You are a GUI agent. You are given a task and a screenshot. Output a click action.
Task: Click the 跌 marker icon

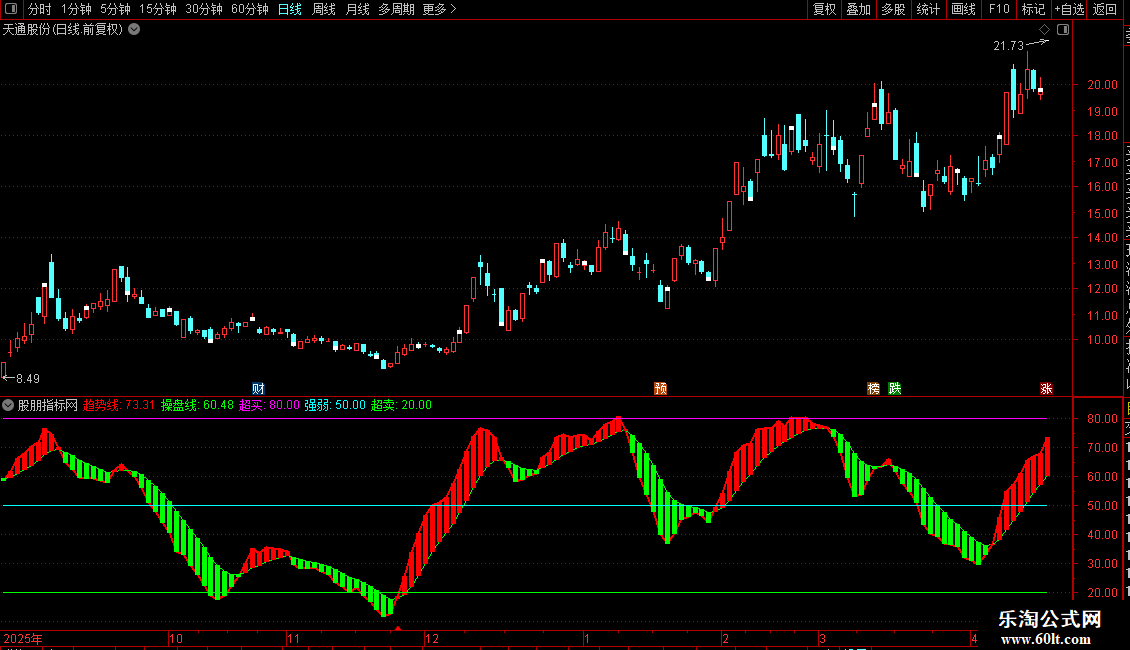pos(895,388)
